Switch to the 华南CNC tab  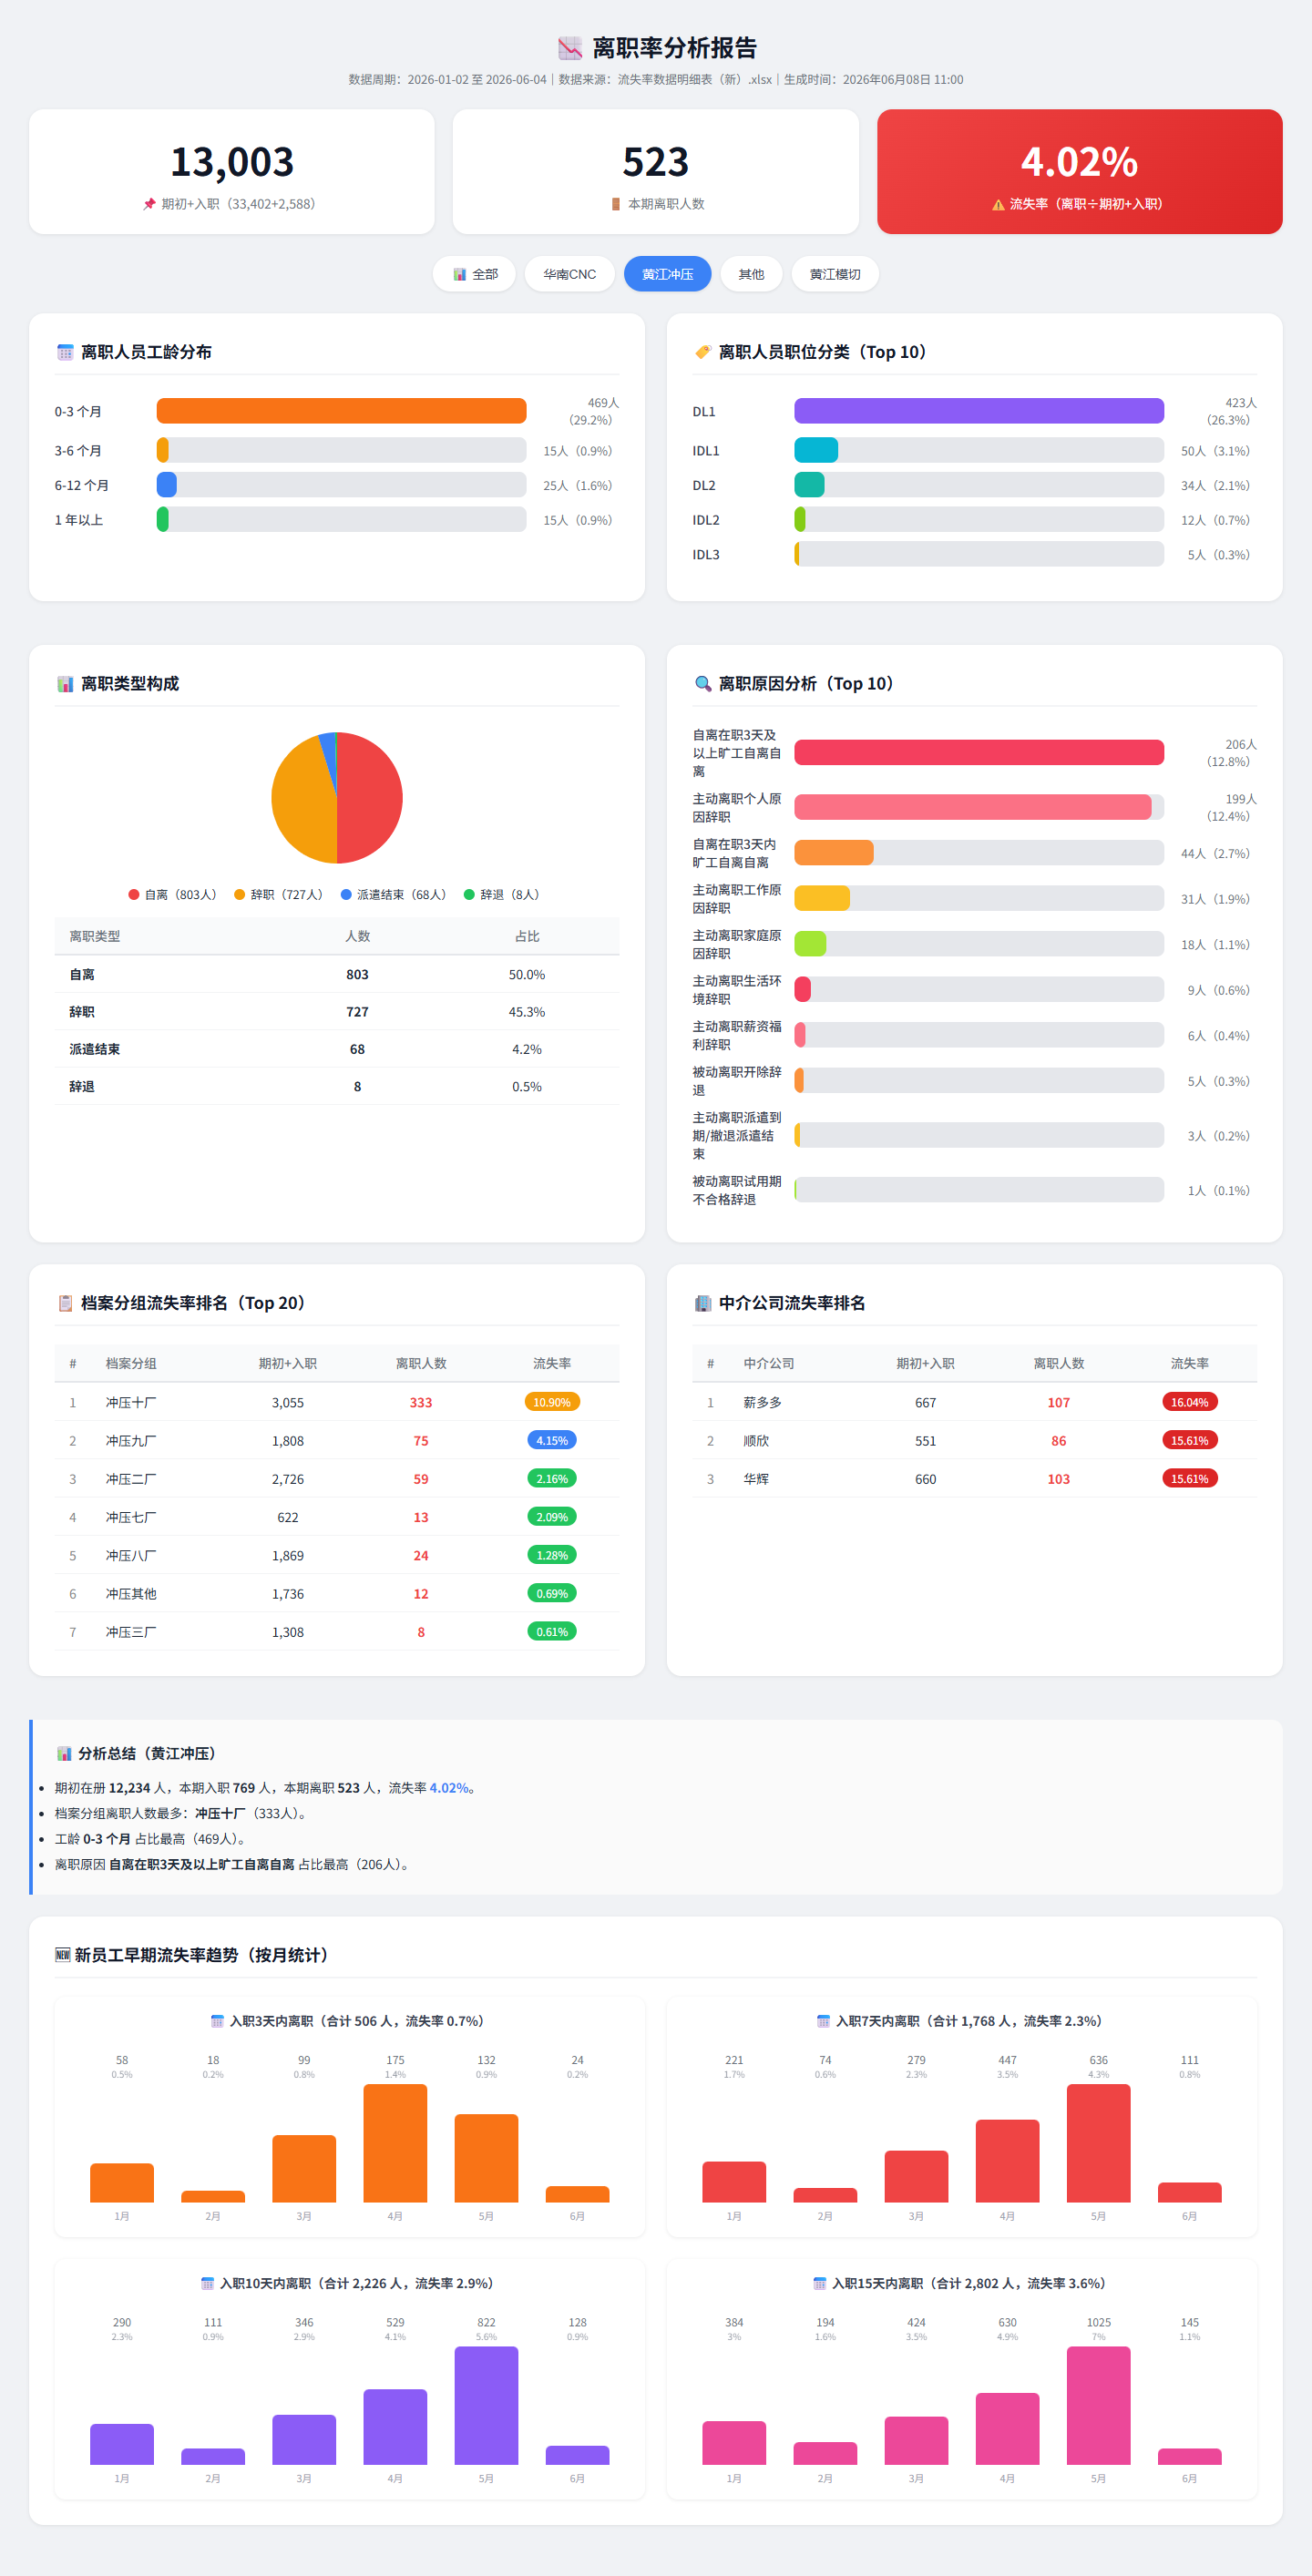pyautogui.click(x=569, y=274)
